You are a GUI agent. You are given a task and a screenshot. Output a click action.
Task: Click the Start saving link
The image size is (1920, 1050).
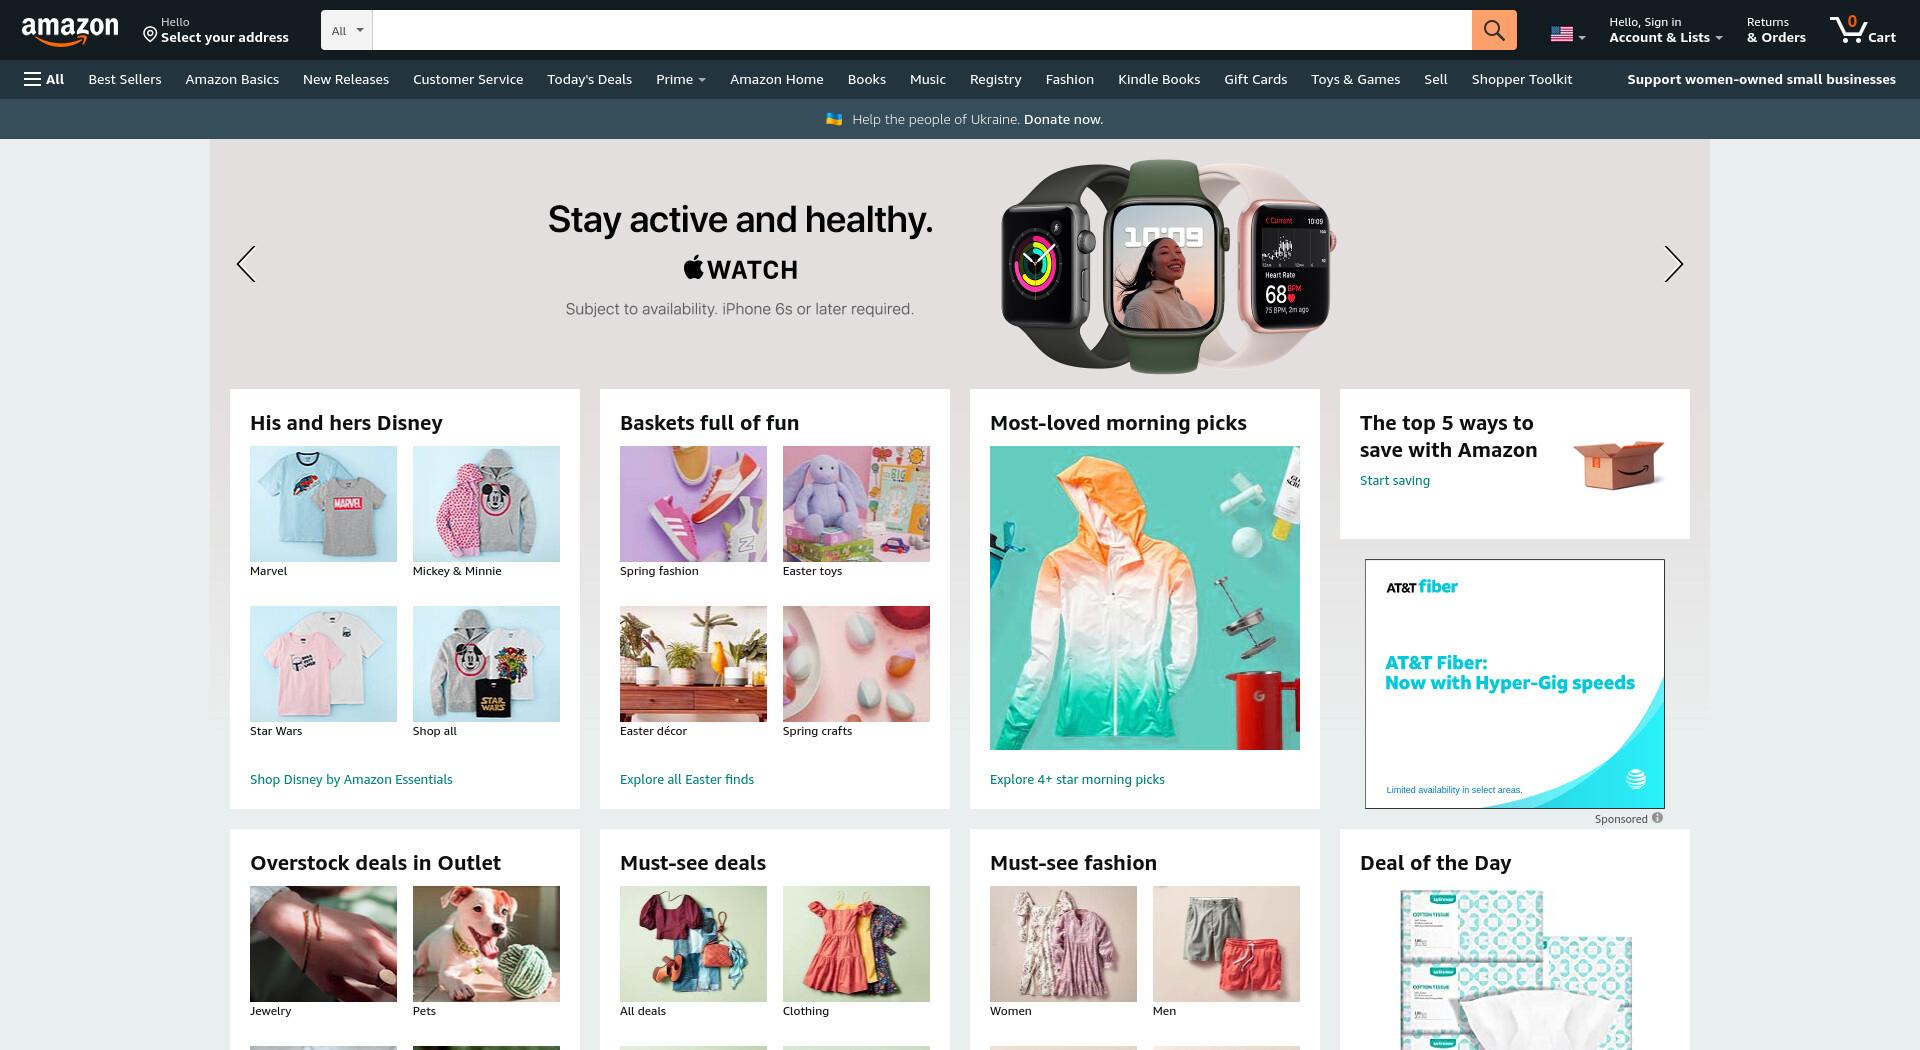pyautogui.click(x=1394, y=480)
